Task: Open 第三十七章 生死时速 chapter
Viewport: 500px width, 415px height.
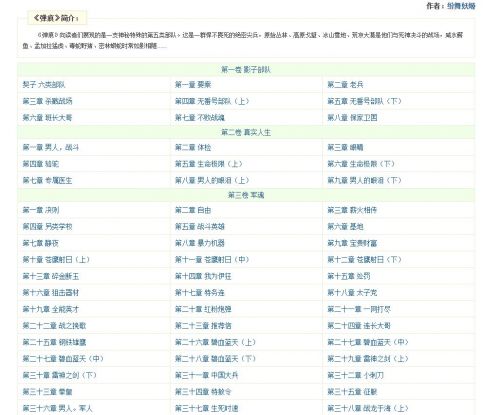Action: tap(207, 408)
